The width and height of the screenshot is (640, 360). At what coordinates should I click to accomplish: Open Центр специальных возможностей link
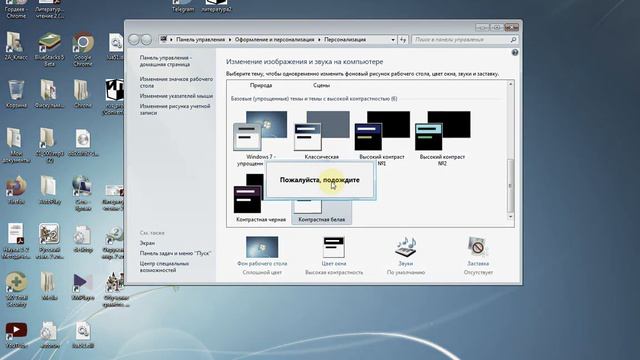(x=164, y=267)
